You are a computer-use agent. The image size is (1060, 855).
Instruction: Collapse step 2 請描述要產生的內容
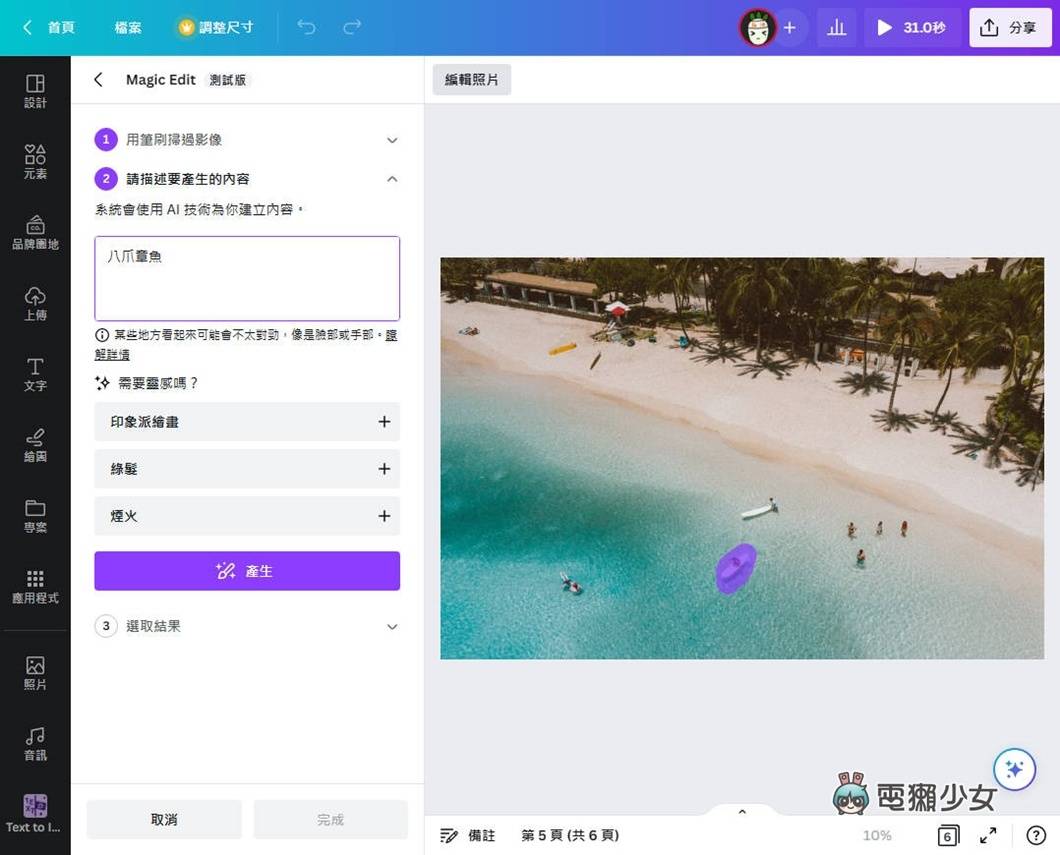tap(391, 179)
